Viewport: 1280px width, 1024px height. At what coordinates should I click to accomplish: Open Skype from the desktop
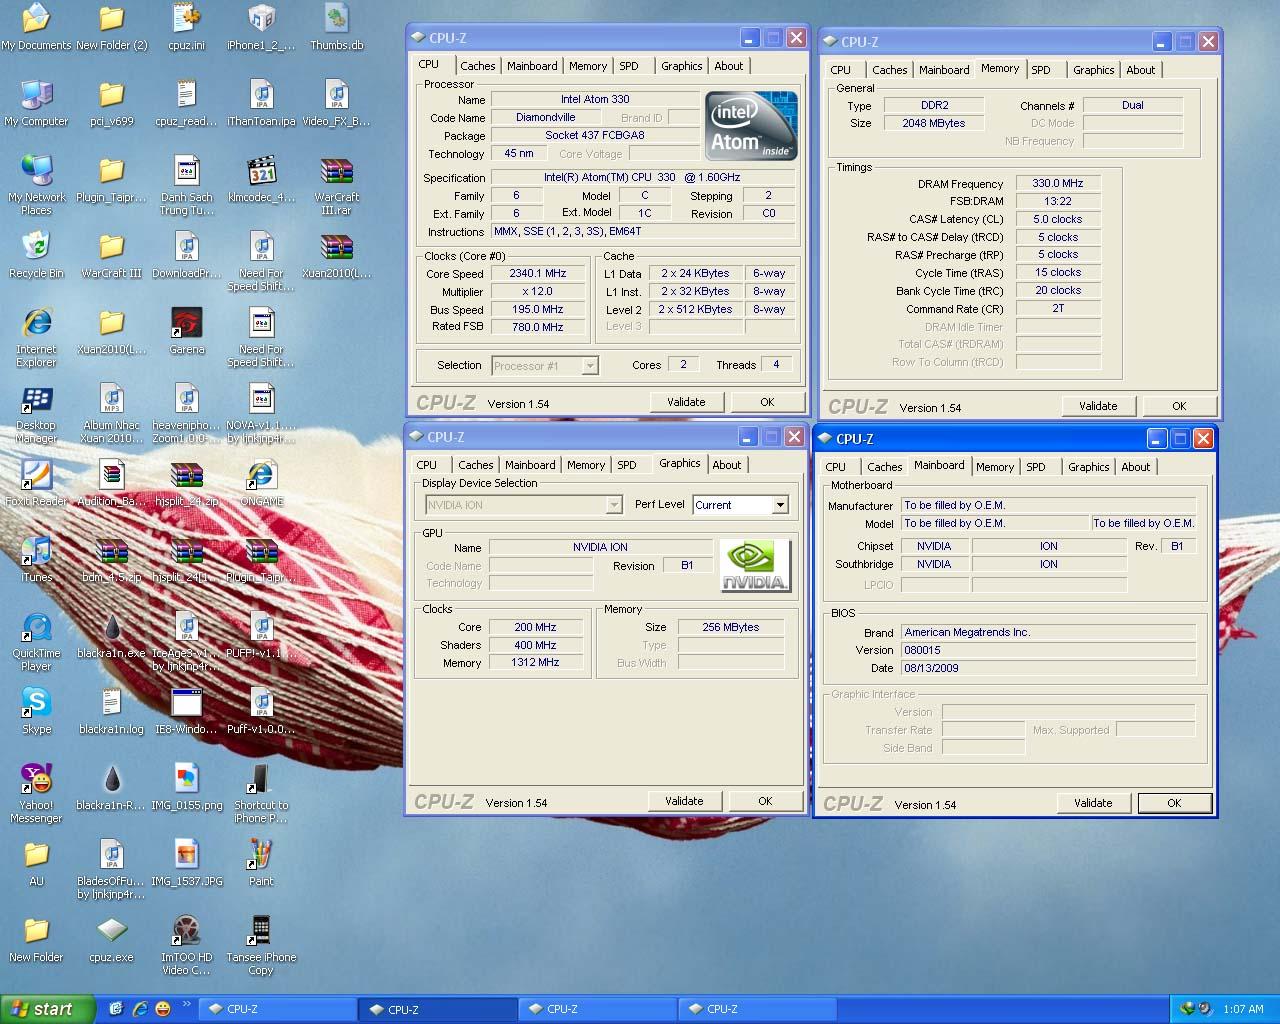click(36, 711)
